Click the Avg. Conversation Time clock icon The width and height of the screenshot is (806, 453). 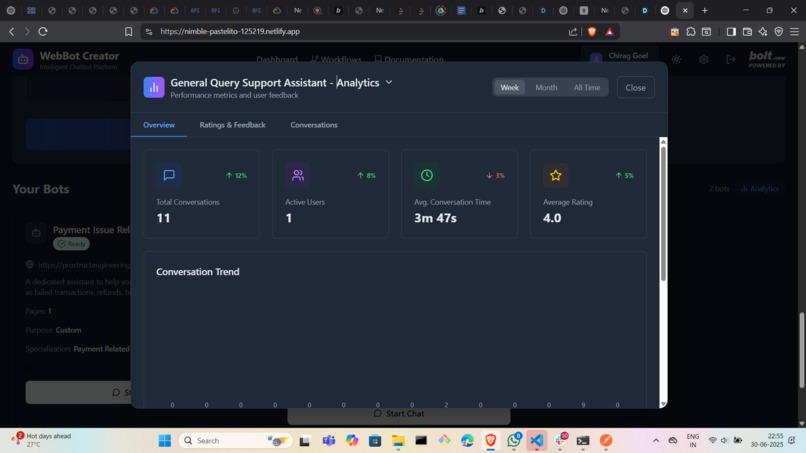point(427,175)
